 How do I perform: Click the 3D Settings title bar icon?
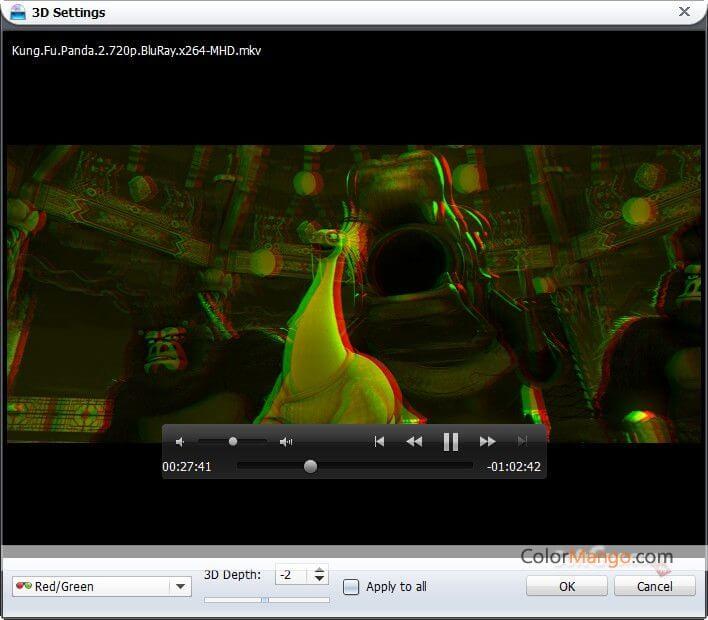click(17, 12)
